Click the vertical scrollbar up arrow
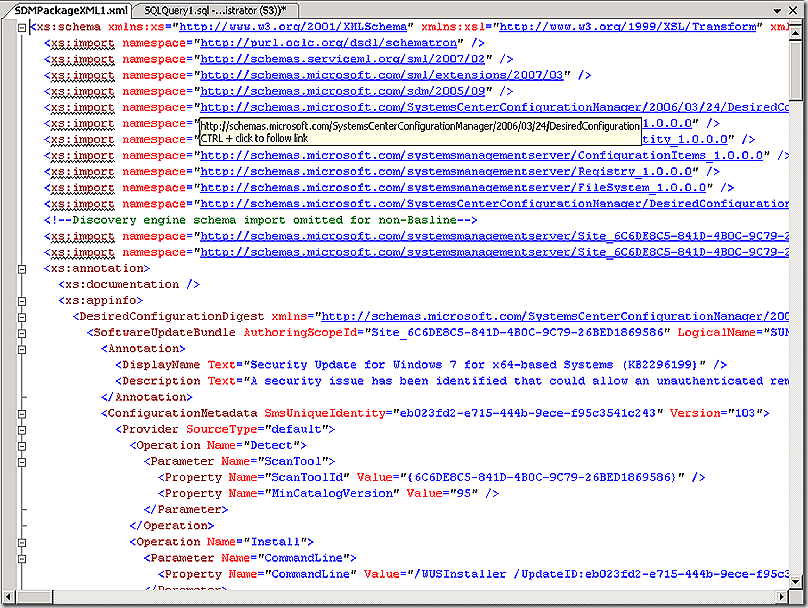The image size is (808, 608). (795, 33)
